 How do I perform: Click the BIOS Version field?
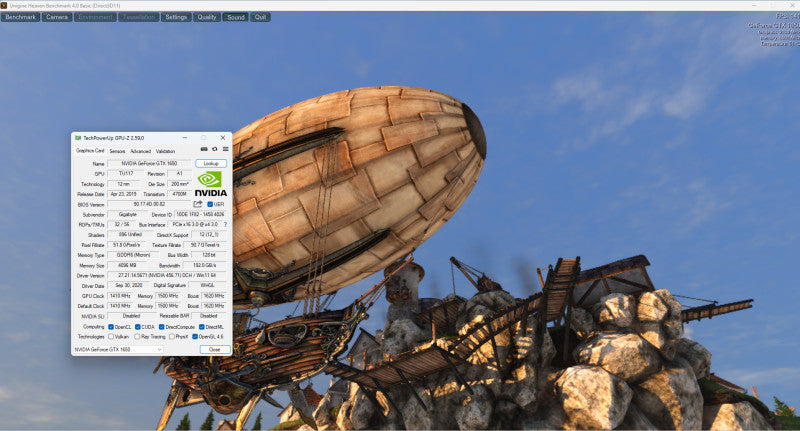pyautogui.click(x=149, y=204)
